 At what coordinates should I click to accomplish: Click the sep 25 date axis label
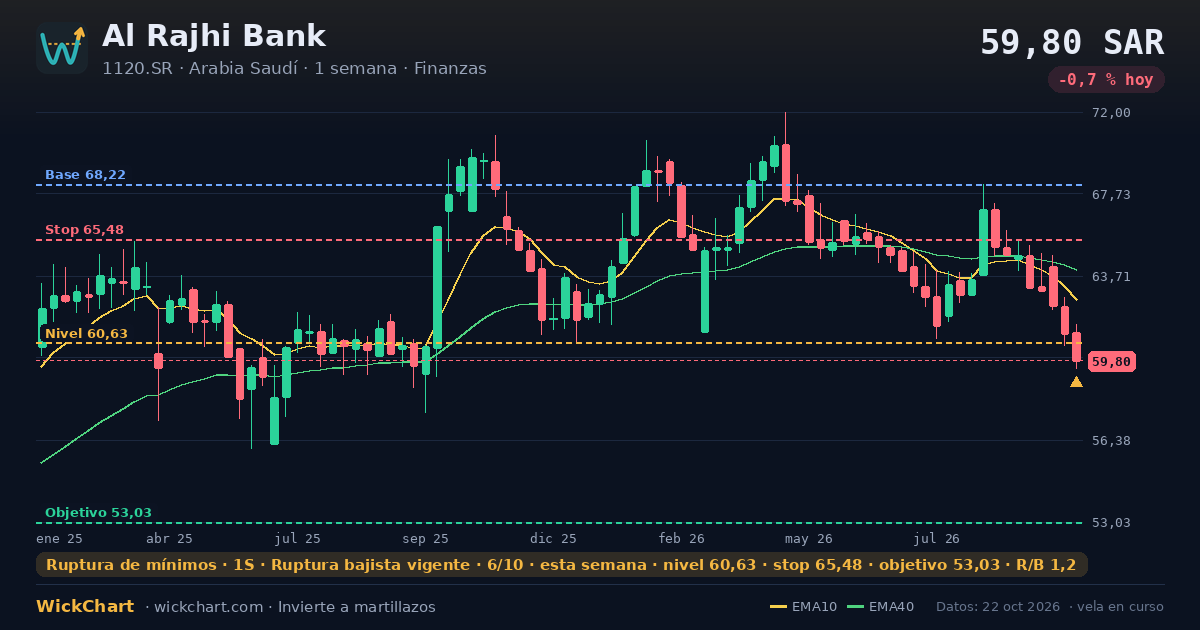(426, 538)
